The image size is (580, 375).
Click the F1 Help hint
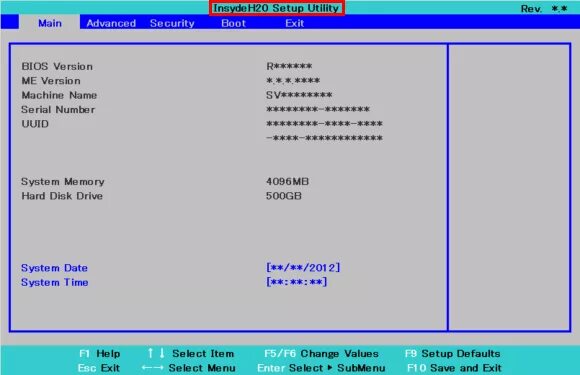point(100,354)
